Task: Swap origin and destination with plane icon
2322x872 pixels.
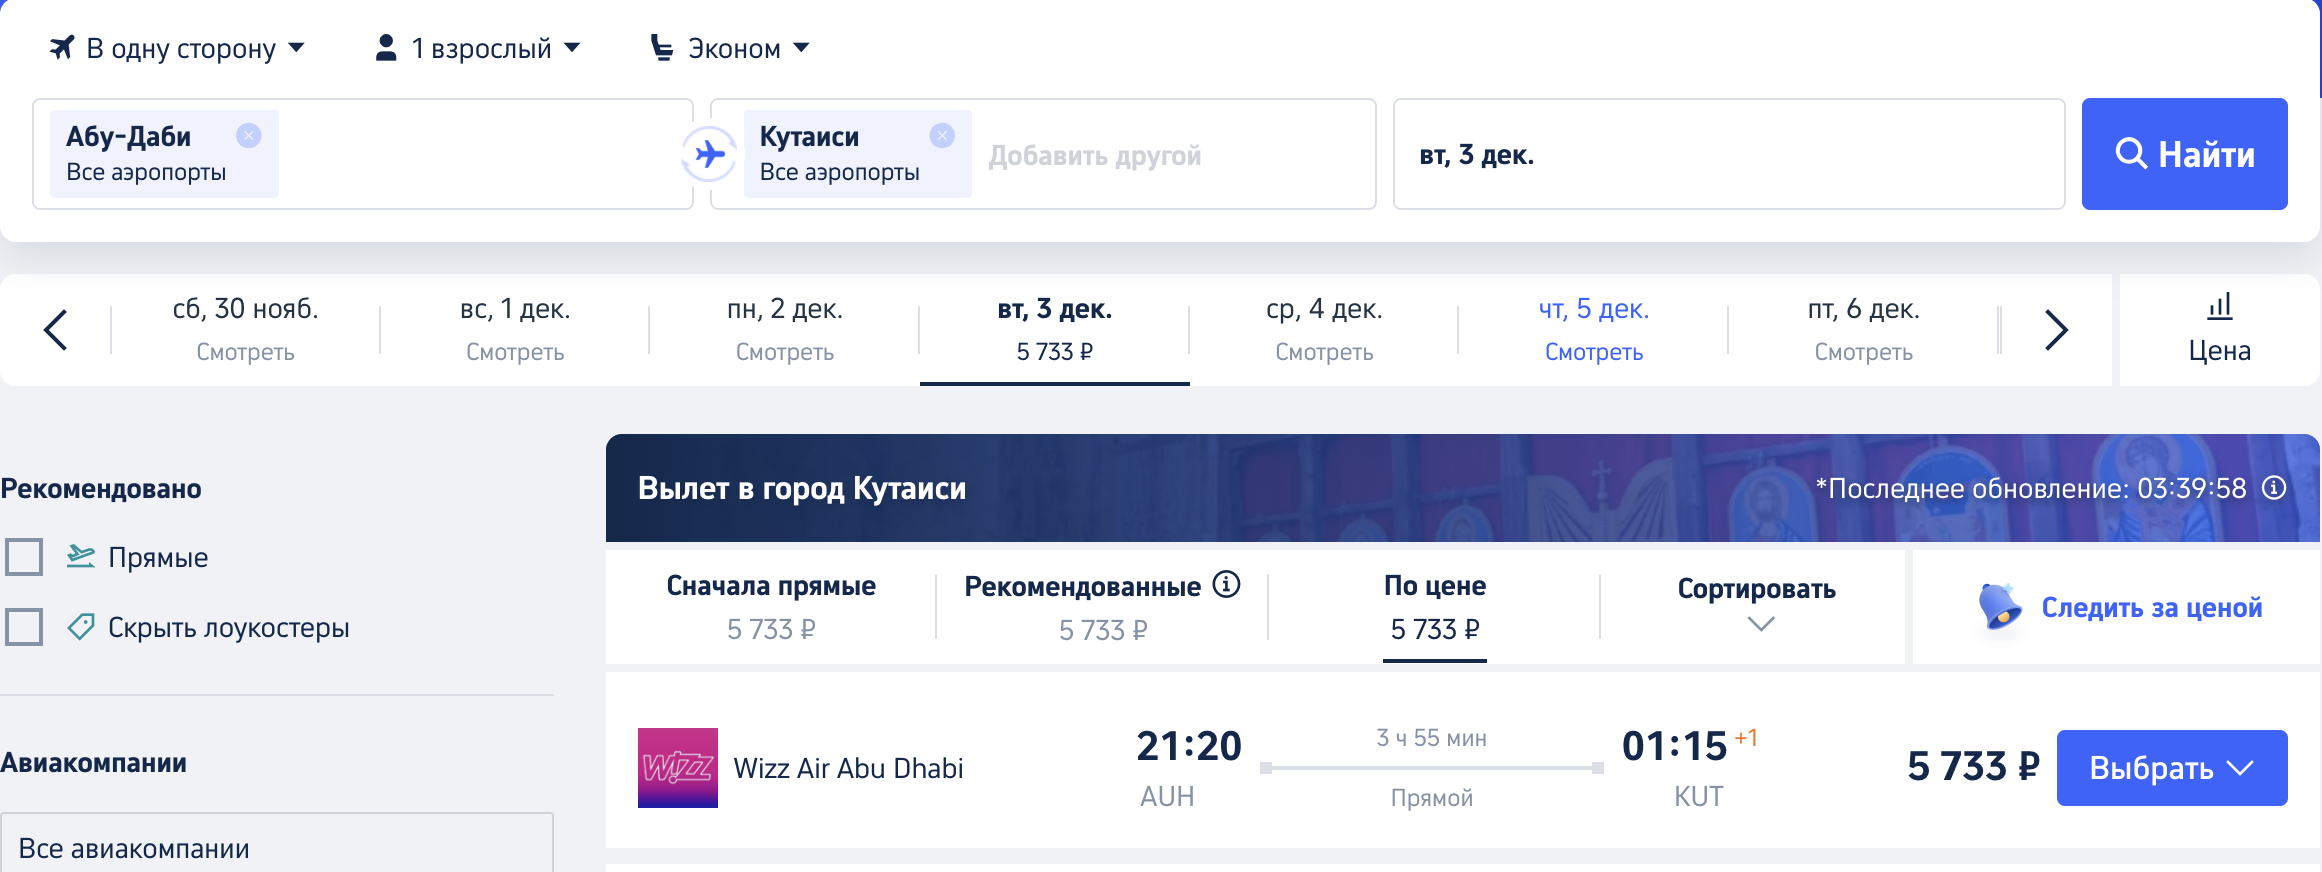Action: (x=709, y=154)
